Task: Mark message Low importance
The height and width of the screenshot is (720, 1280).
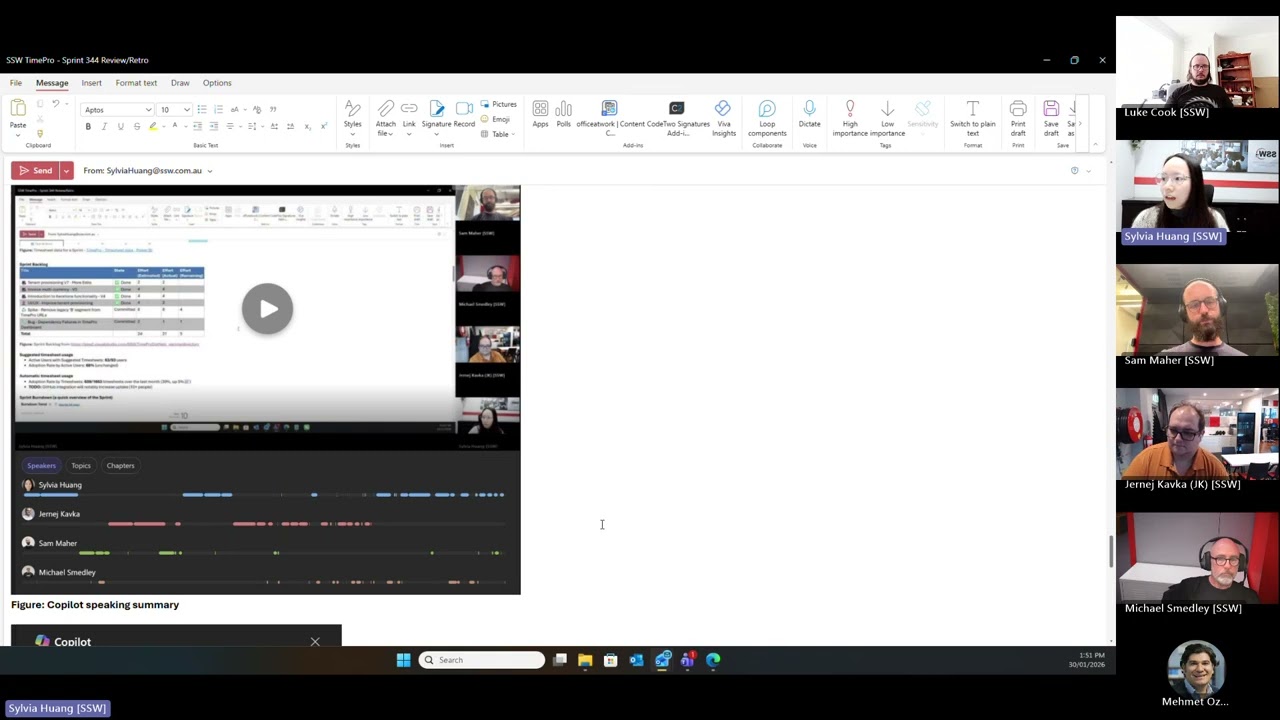Action: coord(887,118)
